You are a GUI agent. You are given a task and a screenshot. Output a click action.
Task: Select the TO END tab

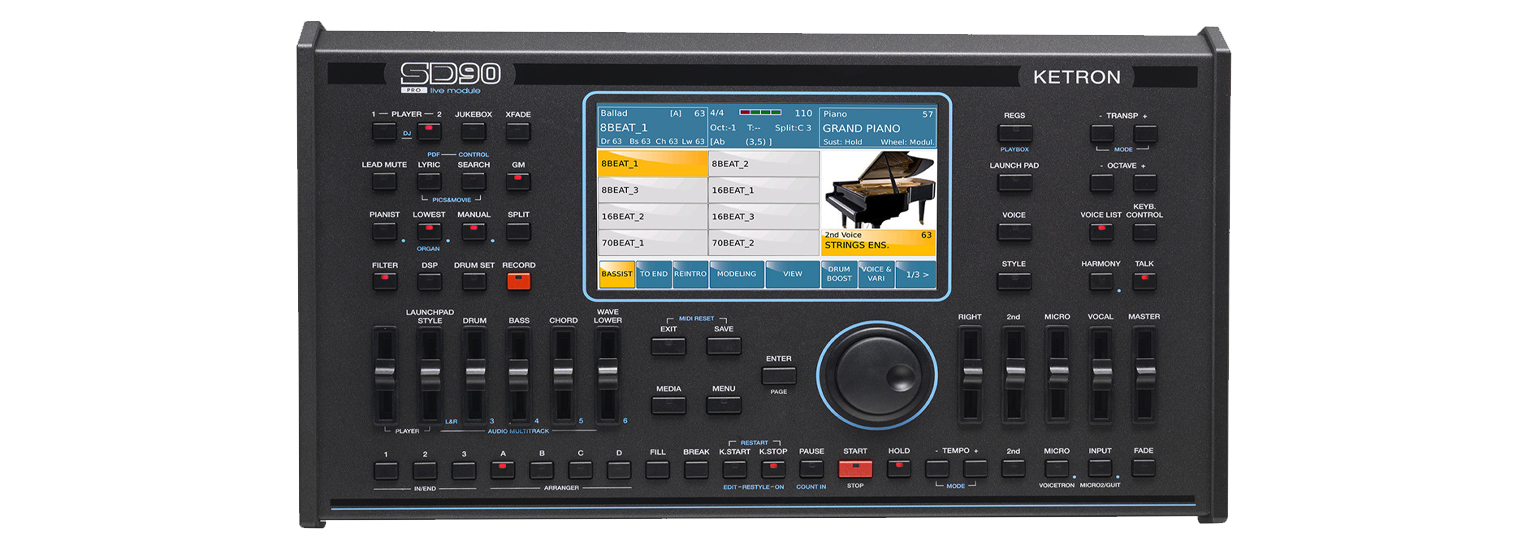coord(654,274)
